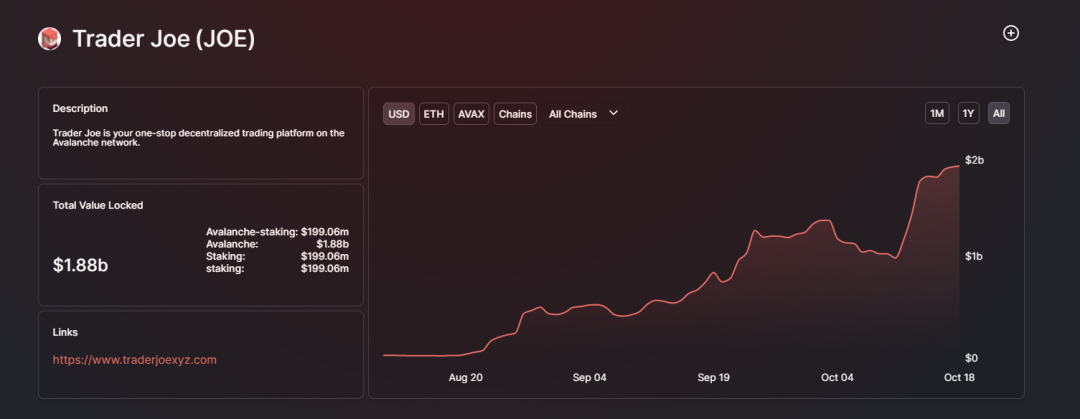The image size is (1080, 419).
Task: Switch chart denomination to AVAX
Action: tap(471, 114)
